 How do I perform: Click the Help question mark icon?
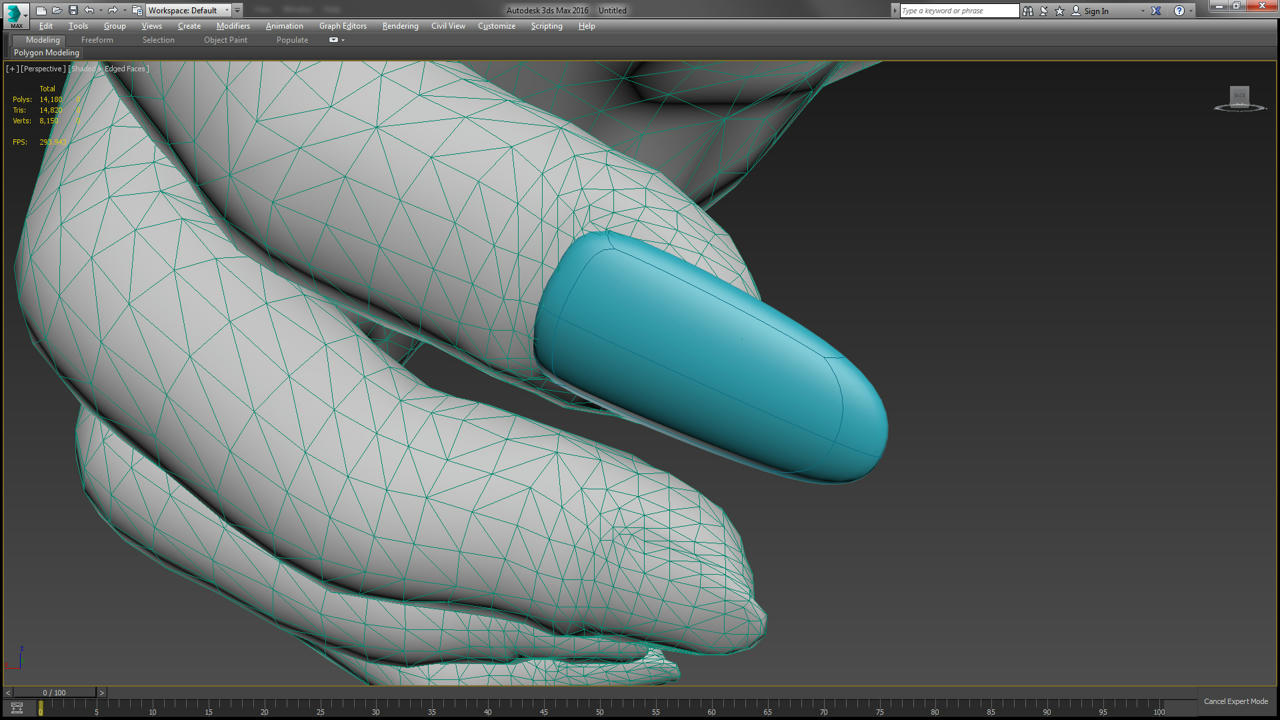coord(1179,10)
